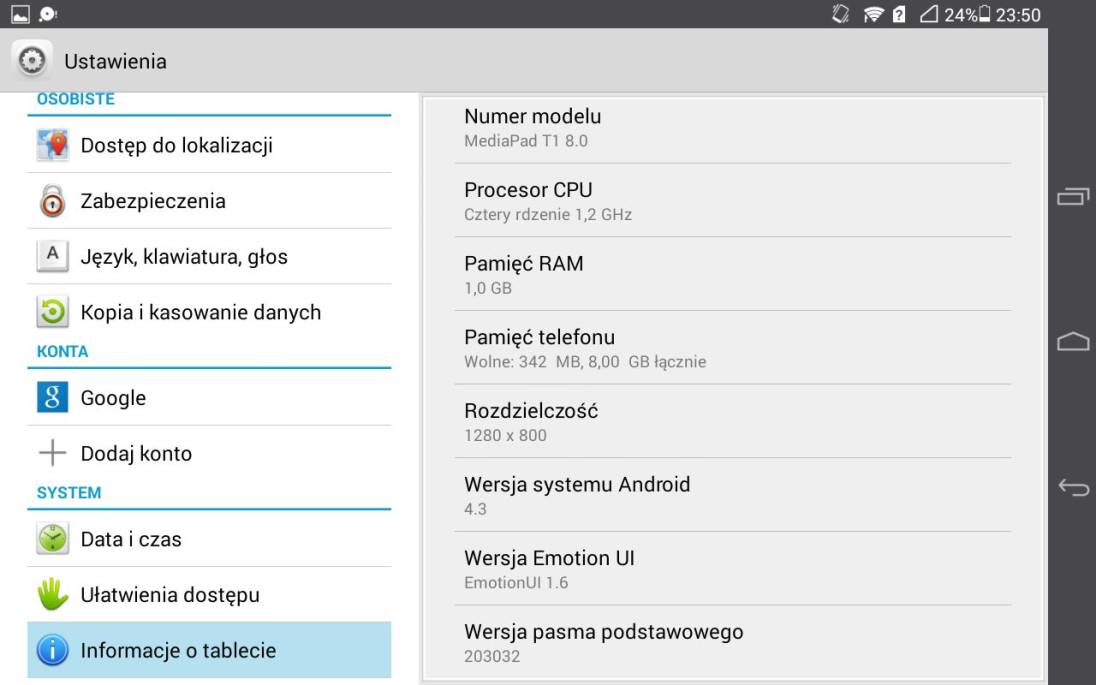Tap the 'Cztery rdzenie 1,2 GHz' value
This screenshot has height=685, width=1096.
548,215
